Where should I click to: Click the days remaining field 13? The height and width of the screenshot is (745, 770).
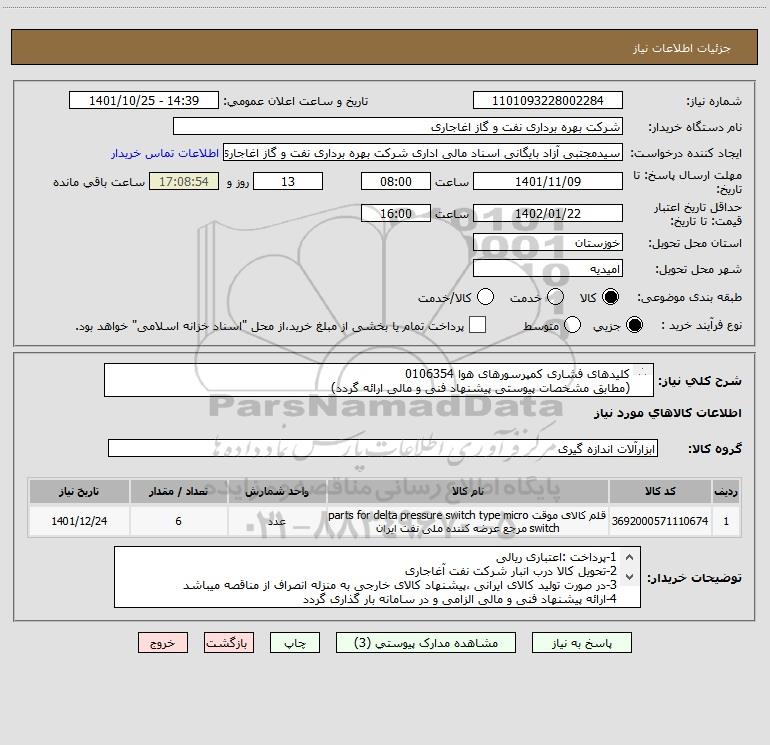tap(288, 182)
